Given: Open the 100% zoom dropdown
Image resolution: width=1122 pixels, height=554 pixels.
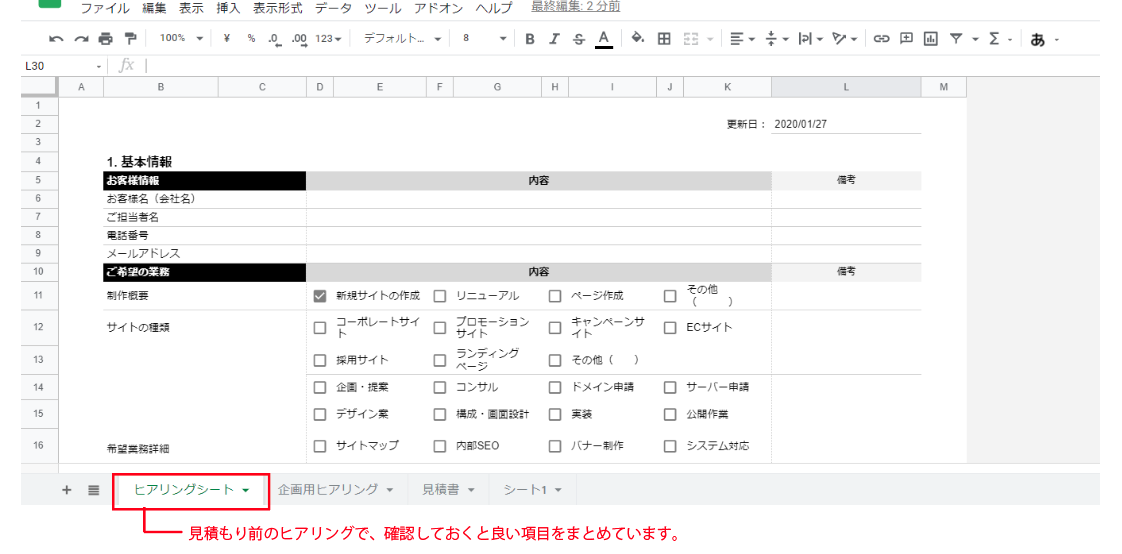Looking at the screenshot, I should (x=181, y=39).
